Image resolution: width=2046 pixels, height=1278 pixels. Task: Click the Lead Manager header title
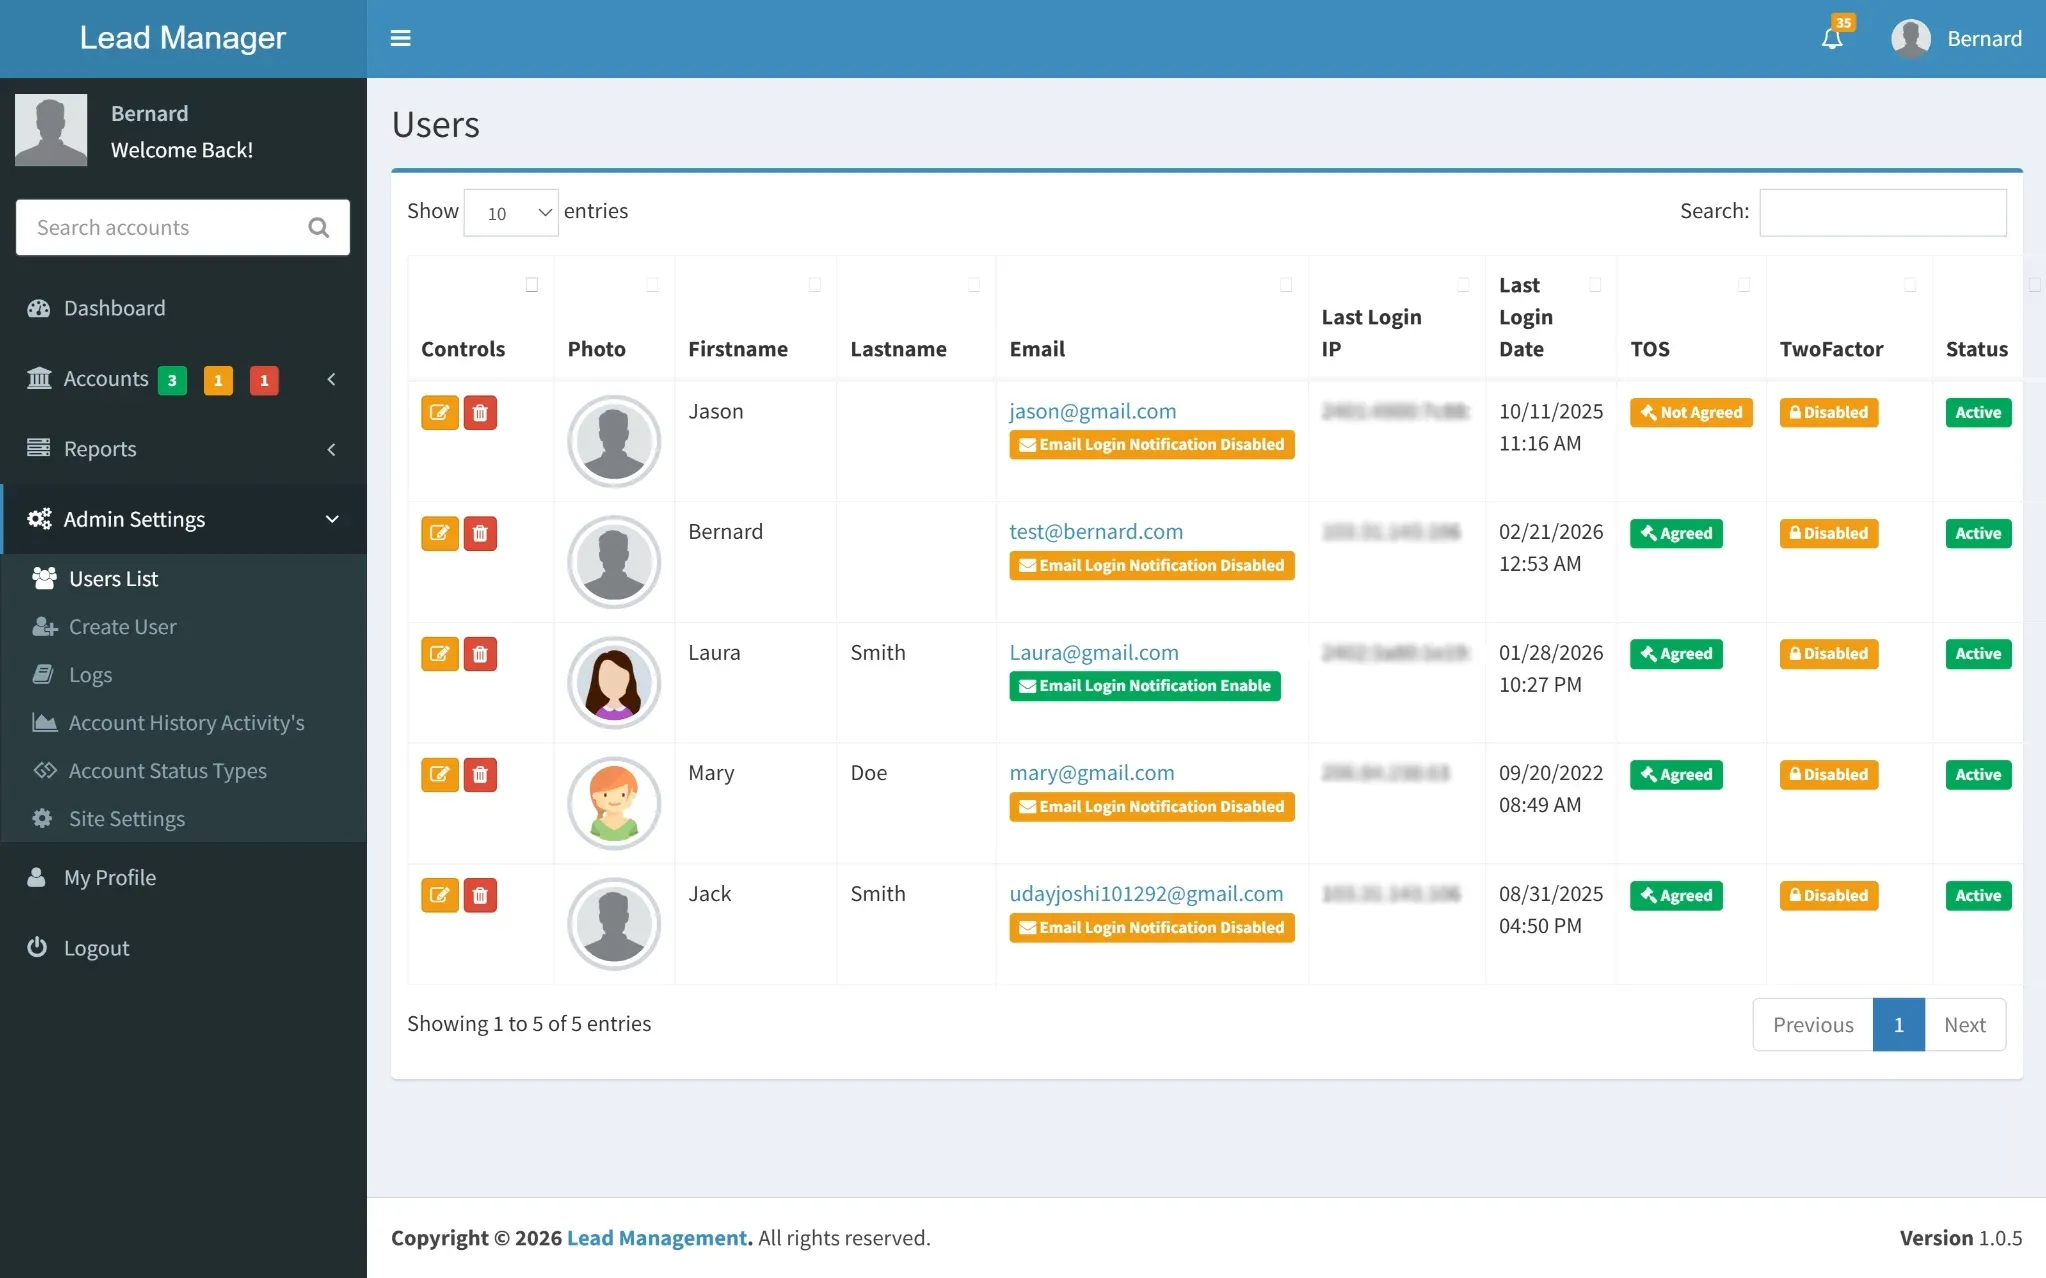click(183, 38)
